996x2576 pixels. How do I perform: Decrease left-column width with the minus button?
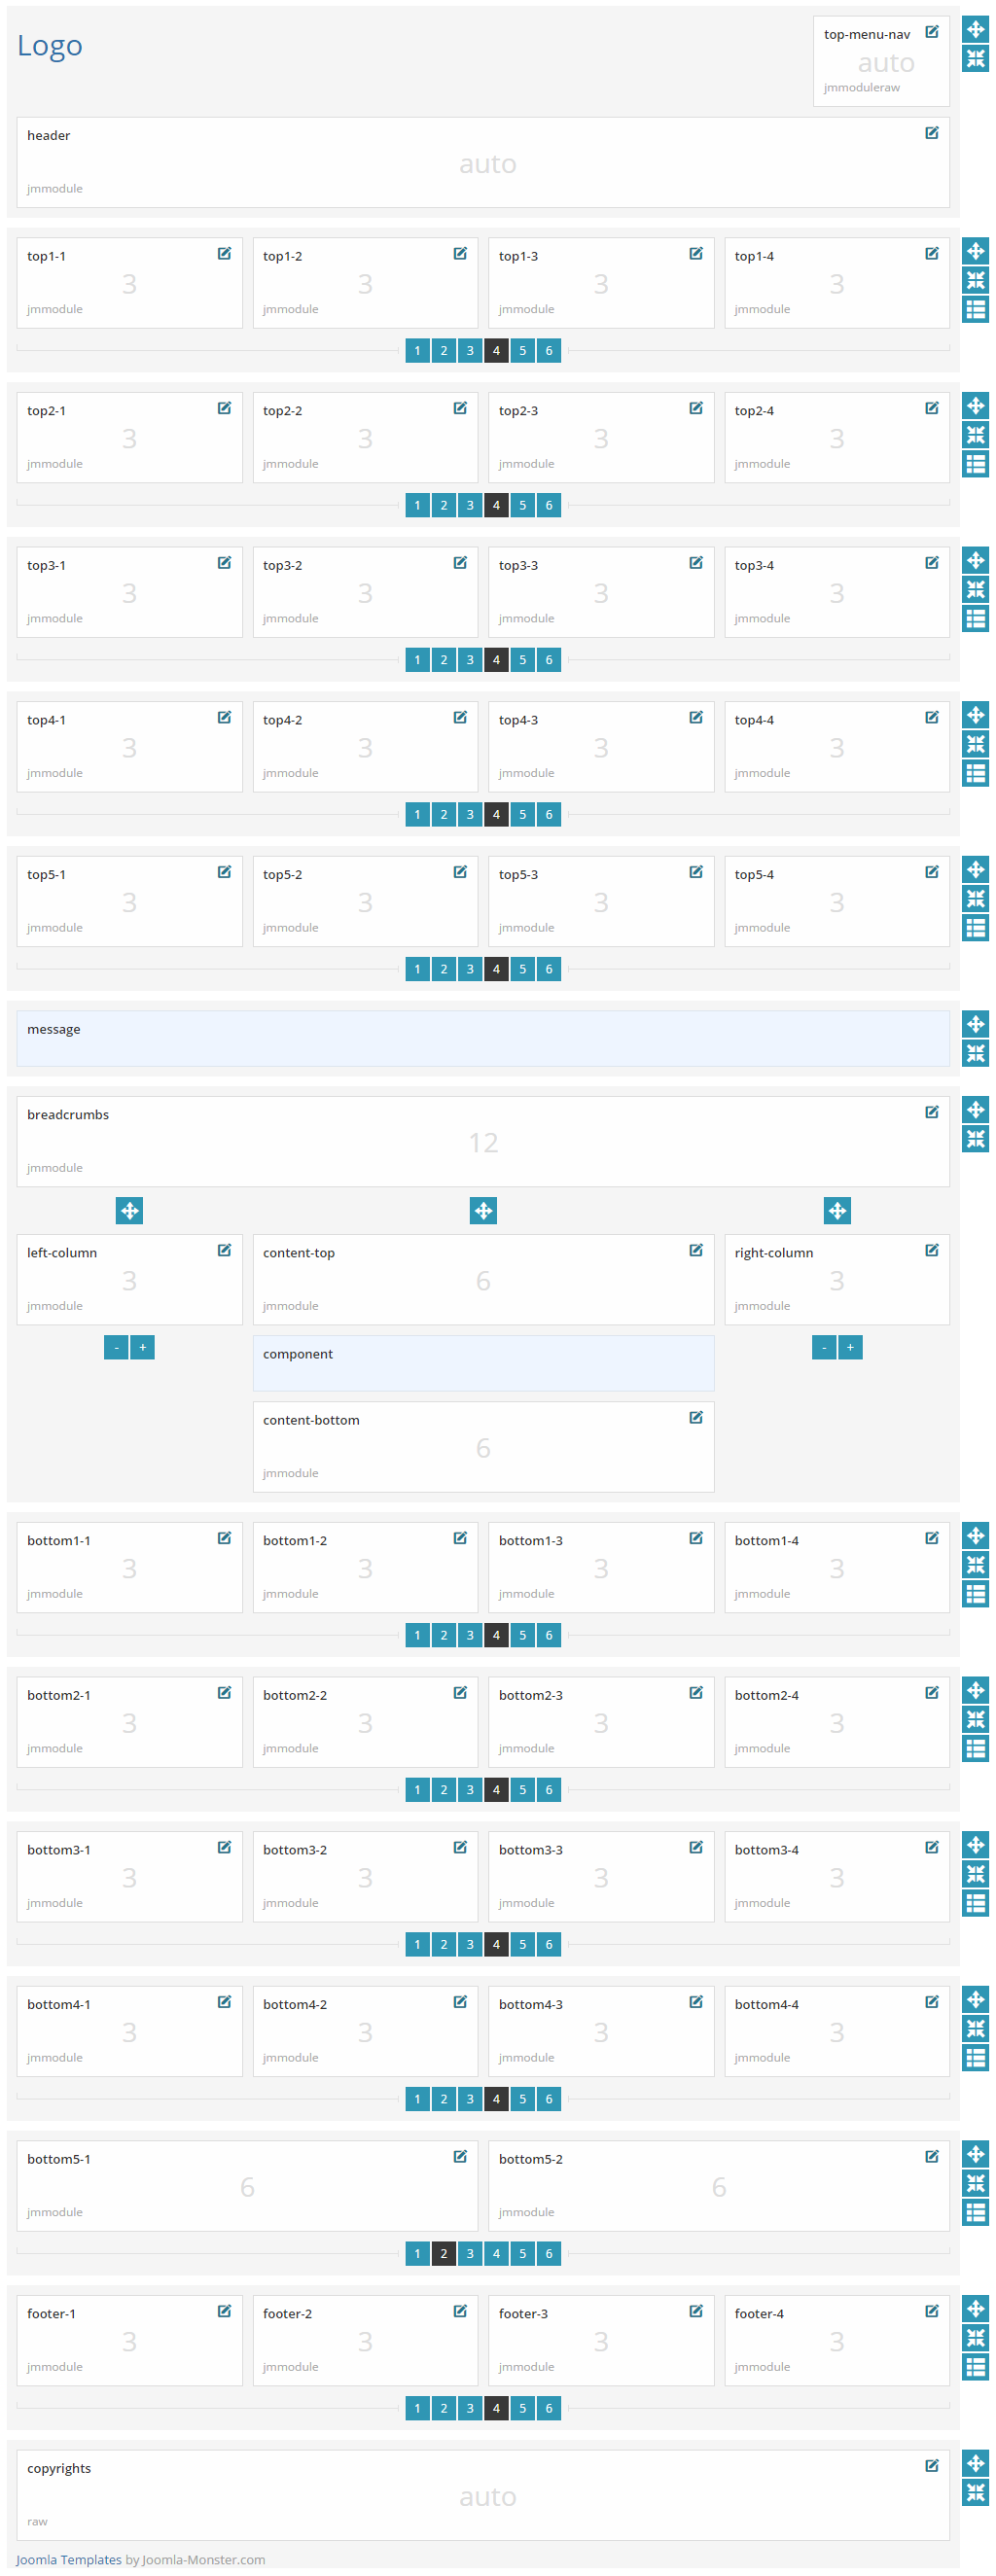116,1347
